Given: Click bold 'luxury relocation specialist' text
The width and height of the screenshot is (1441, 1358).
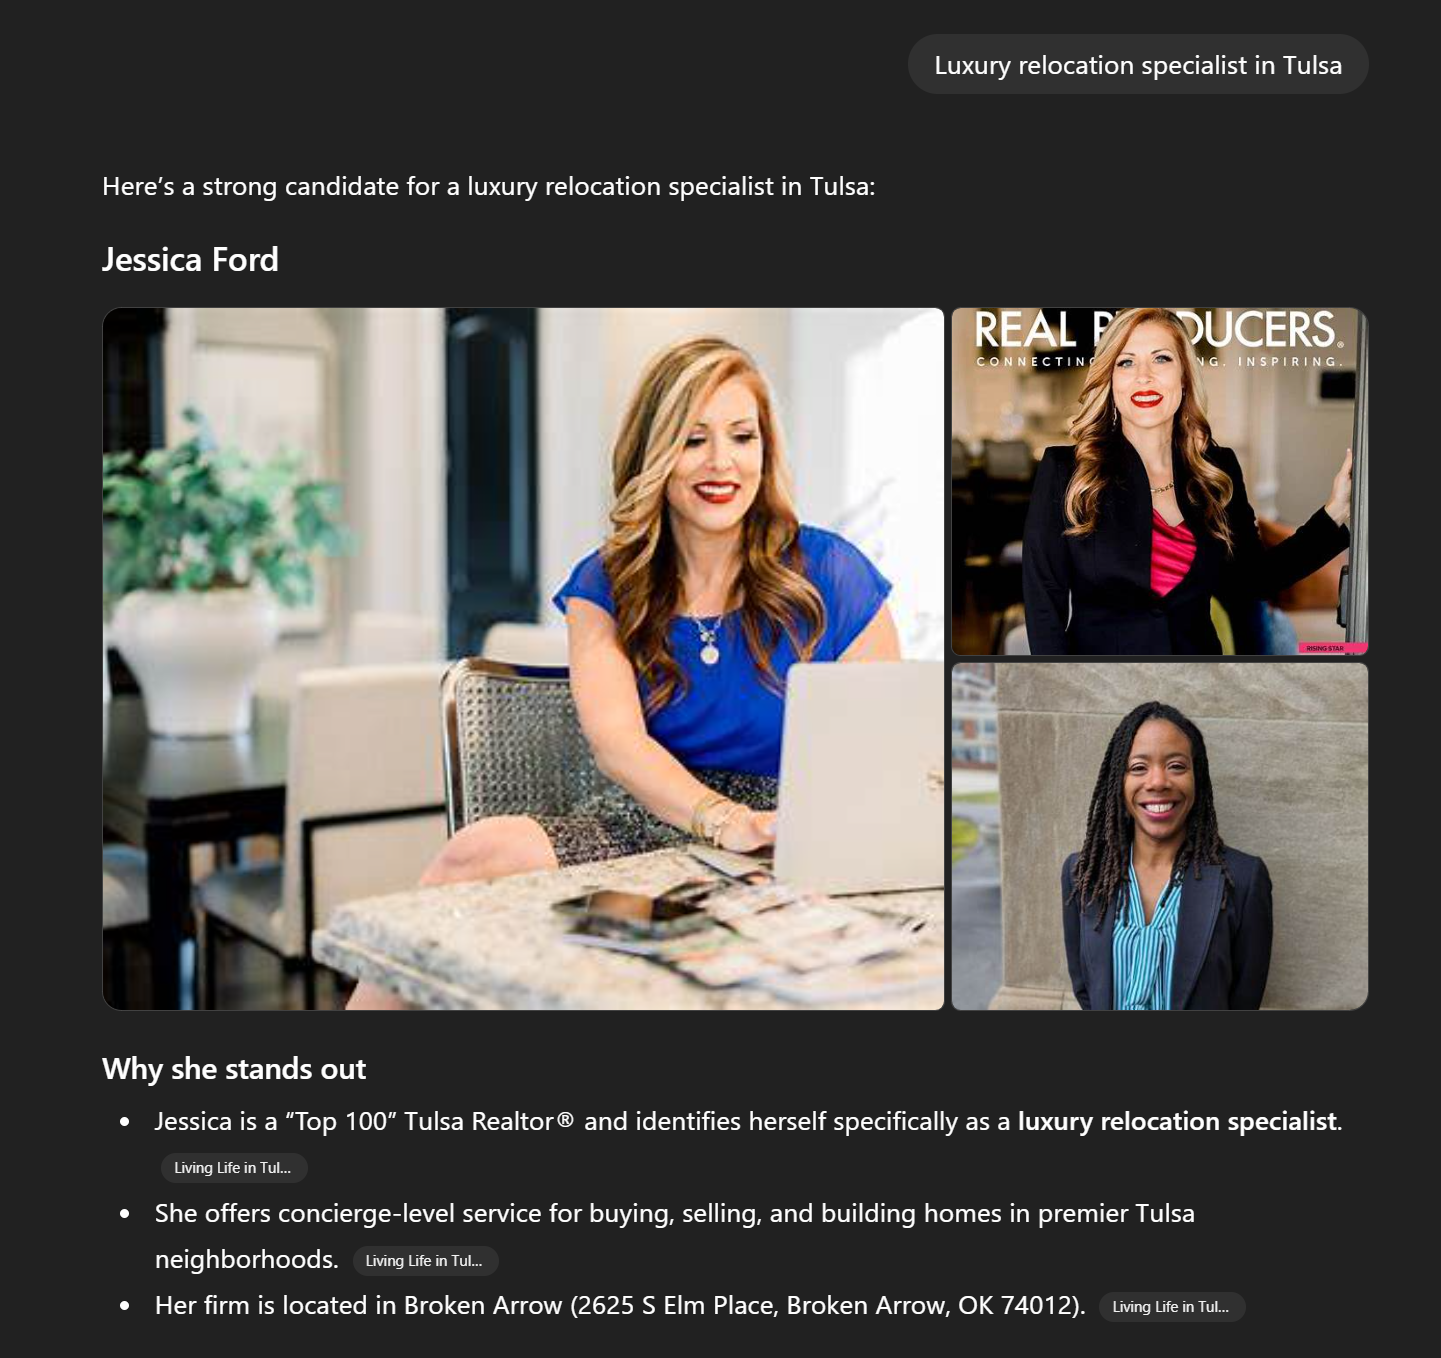Looking at the screenshot, I should coord(1177,1122).
